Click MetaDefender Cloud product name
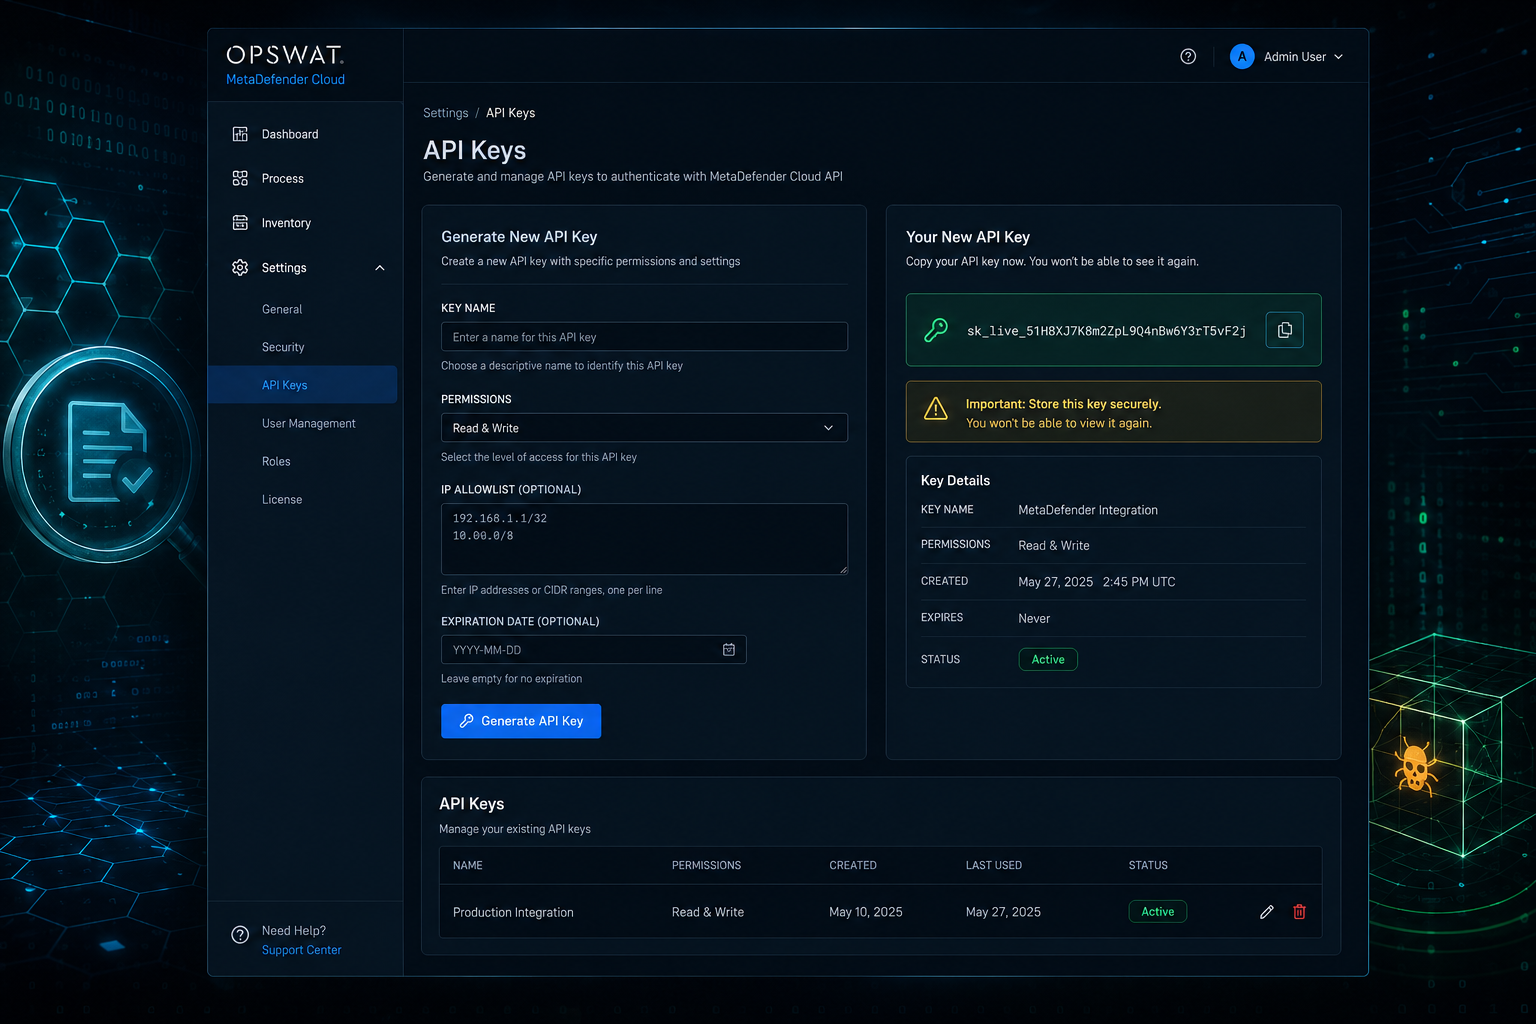The image size is (1536, 1024). [x=285, y=80]
